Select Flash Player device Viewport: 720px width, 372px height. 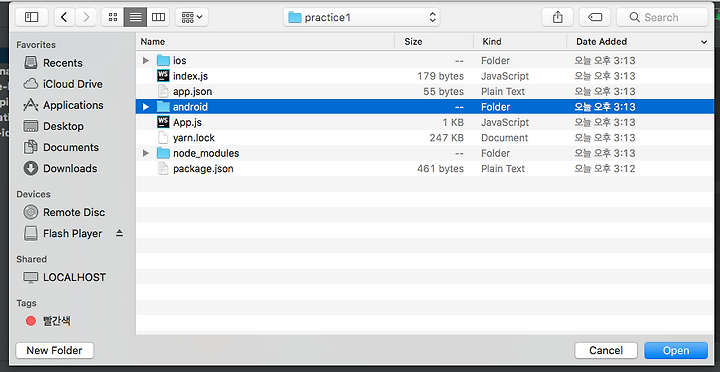pos(73,233)
